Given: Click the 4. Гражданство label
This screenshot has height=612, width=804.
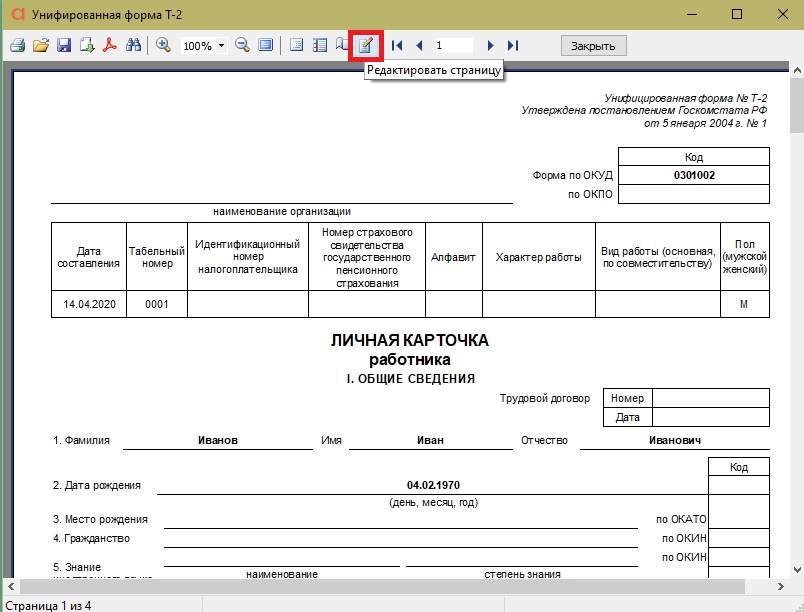Looking at the screenshot, I should (x=92, y=538).
